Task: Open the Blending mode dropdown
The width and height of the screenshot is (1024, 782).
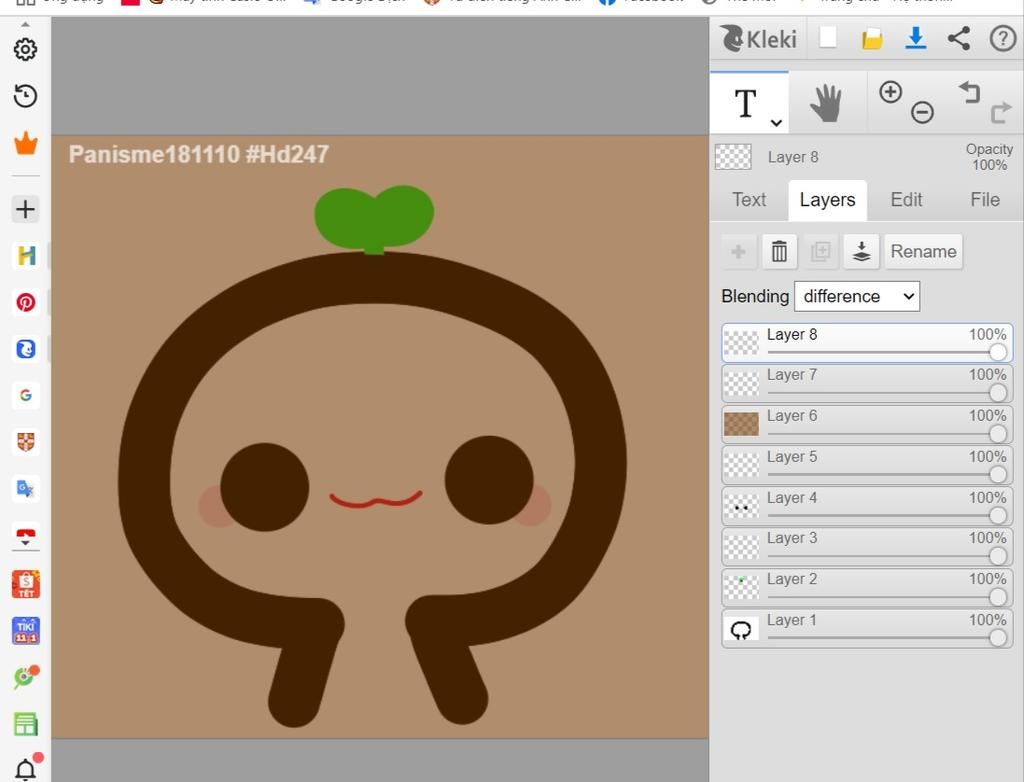Action: [x=857, y=297]
